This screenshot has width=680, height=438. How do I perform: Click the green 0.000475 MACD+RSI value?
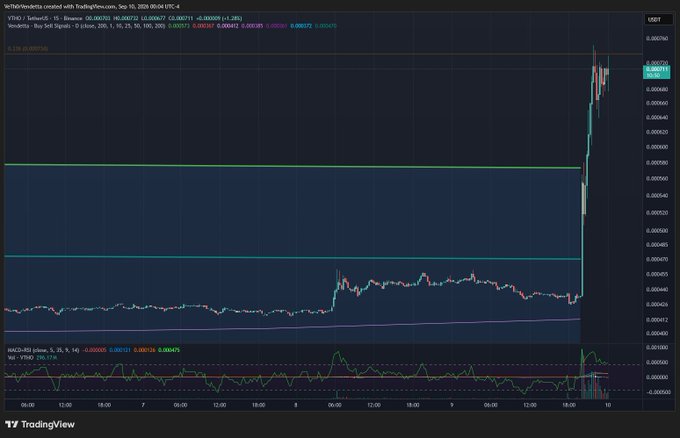coord(169,350)
